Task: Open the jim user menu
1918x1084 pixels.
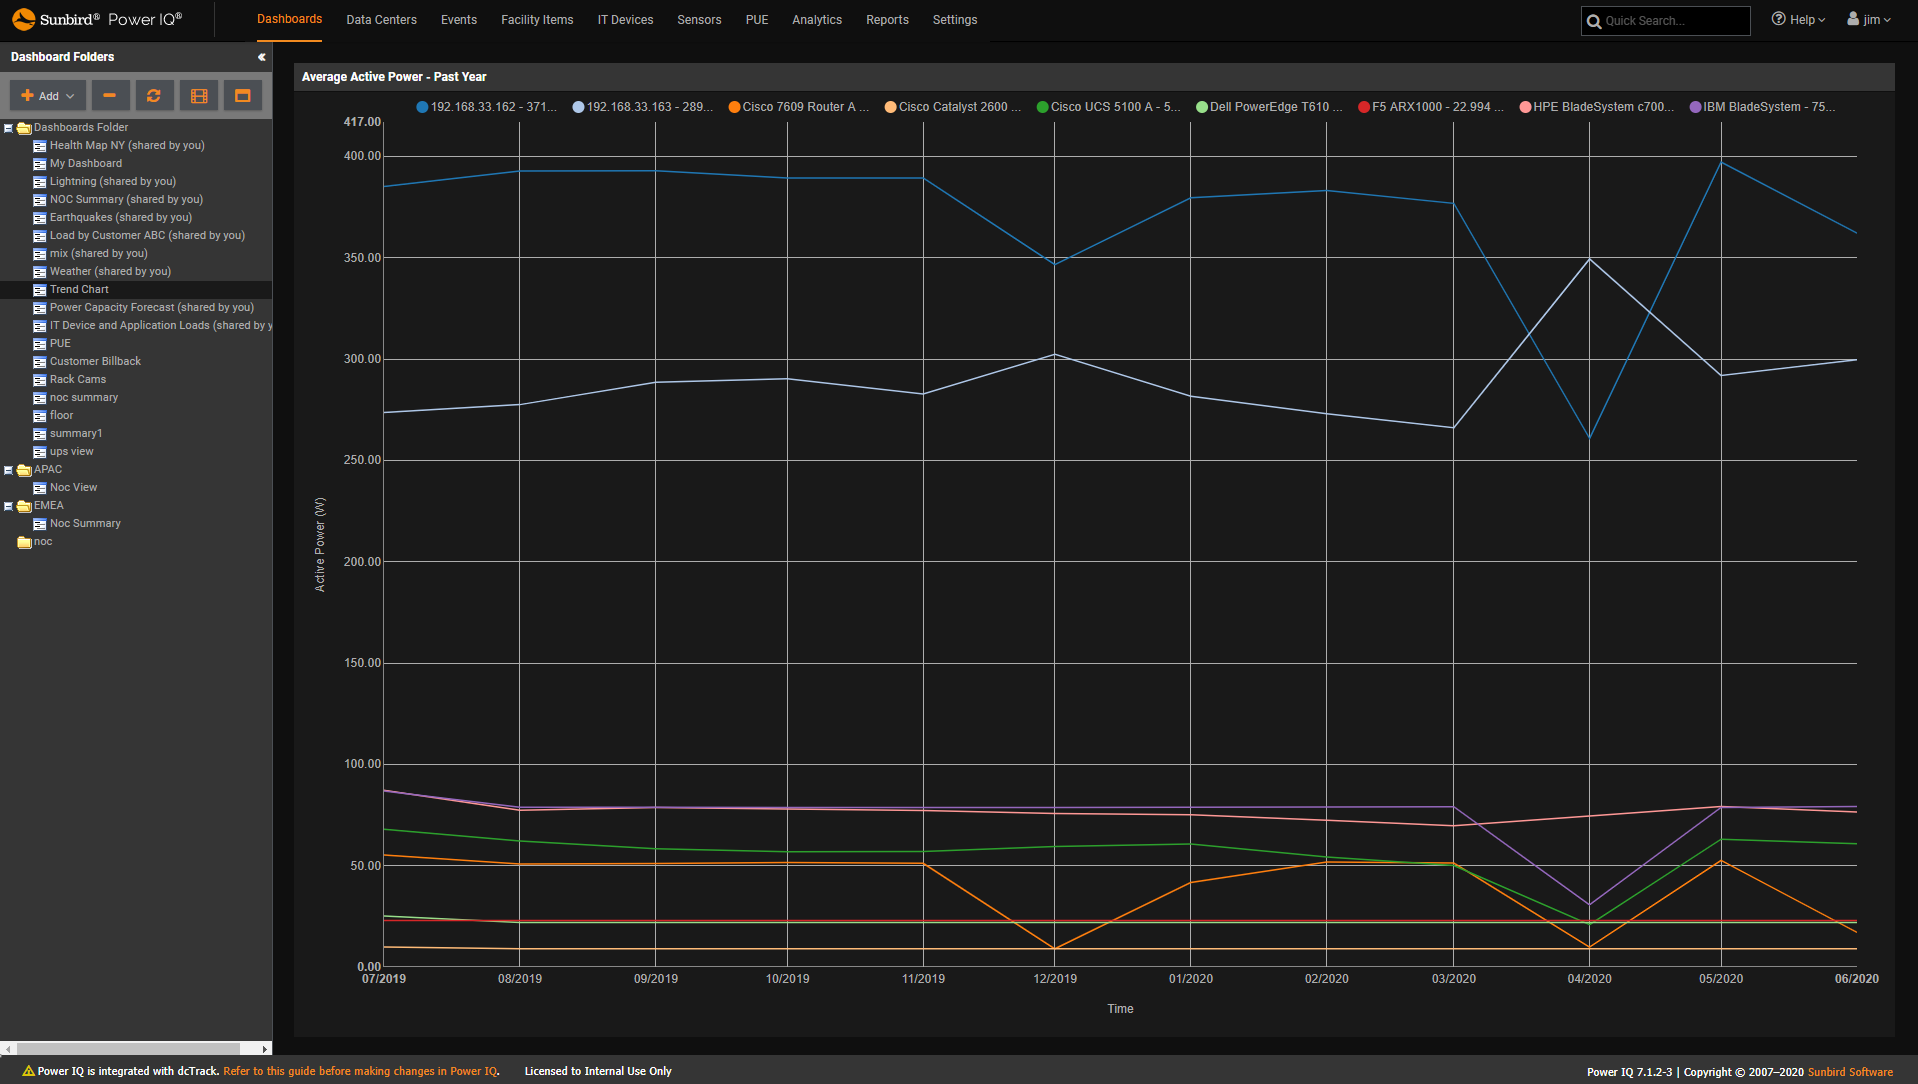Action: (1869, 18)
